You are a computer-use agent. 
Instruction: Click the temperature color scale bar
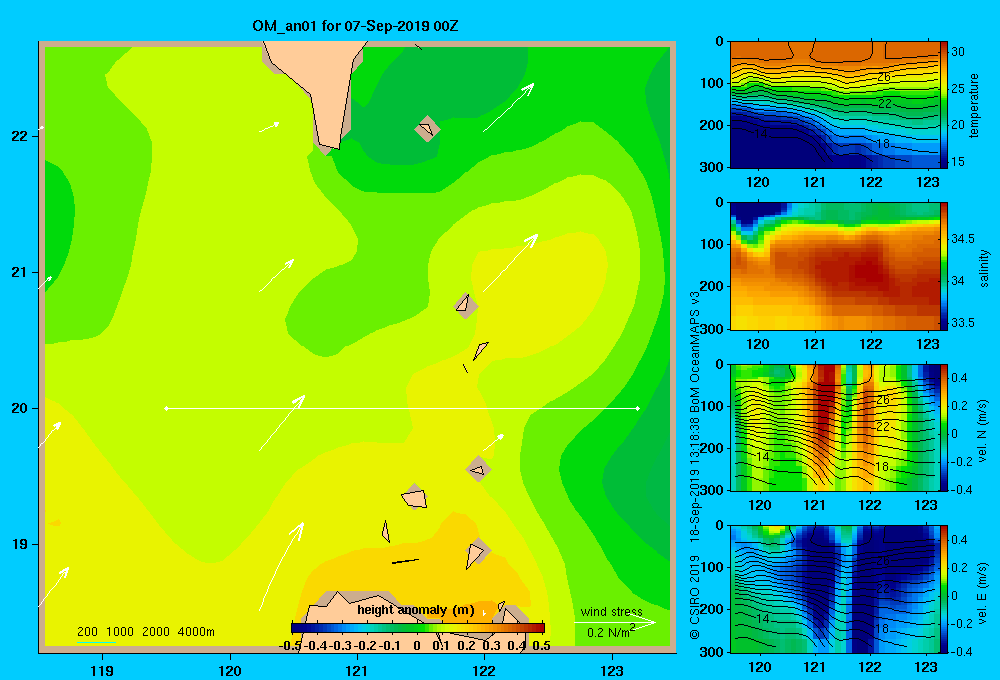click(943, 105)
